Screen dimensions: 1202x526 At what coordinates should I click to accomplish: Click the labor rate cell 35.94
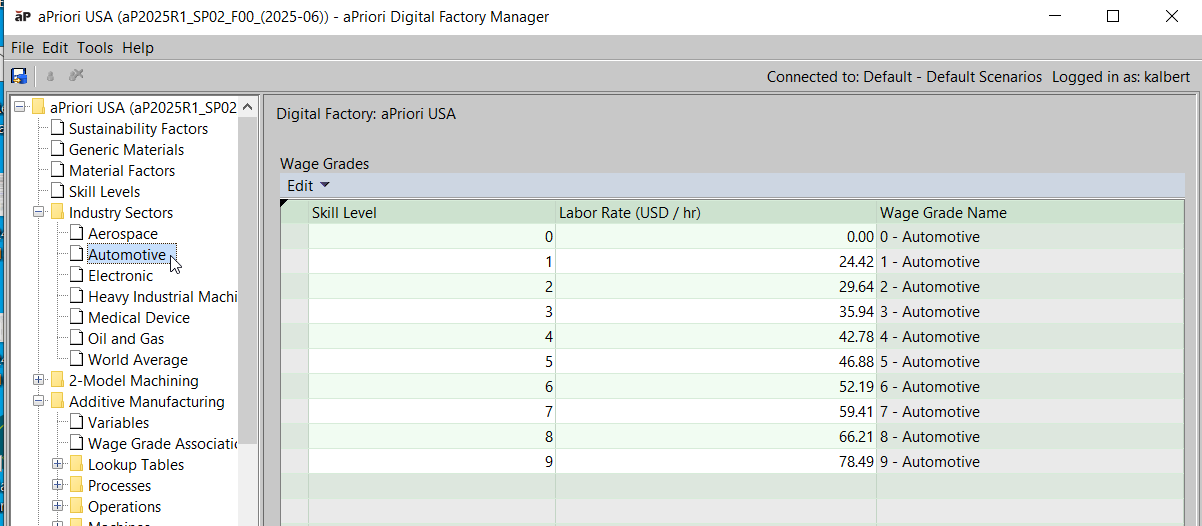[716, 311]
